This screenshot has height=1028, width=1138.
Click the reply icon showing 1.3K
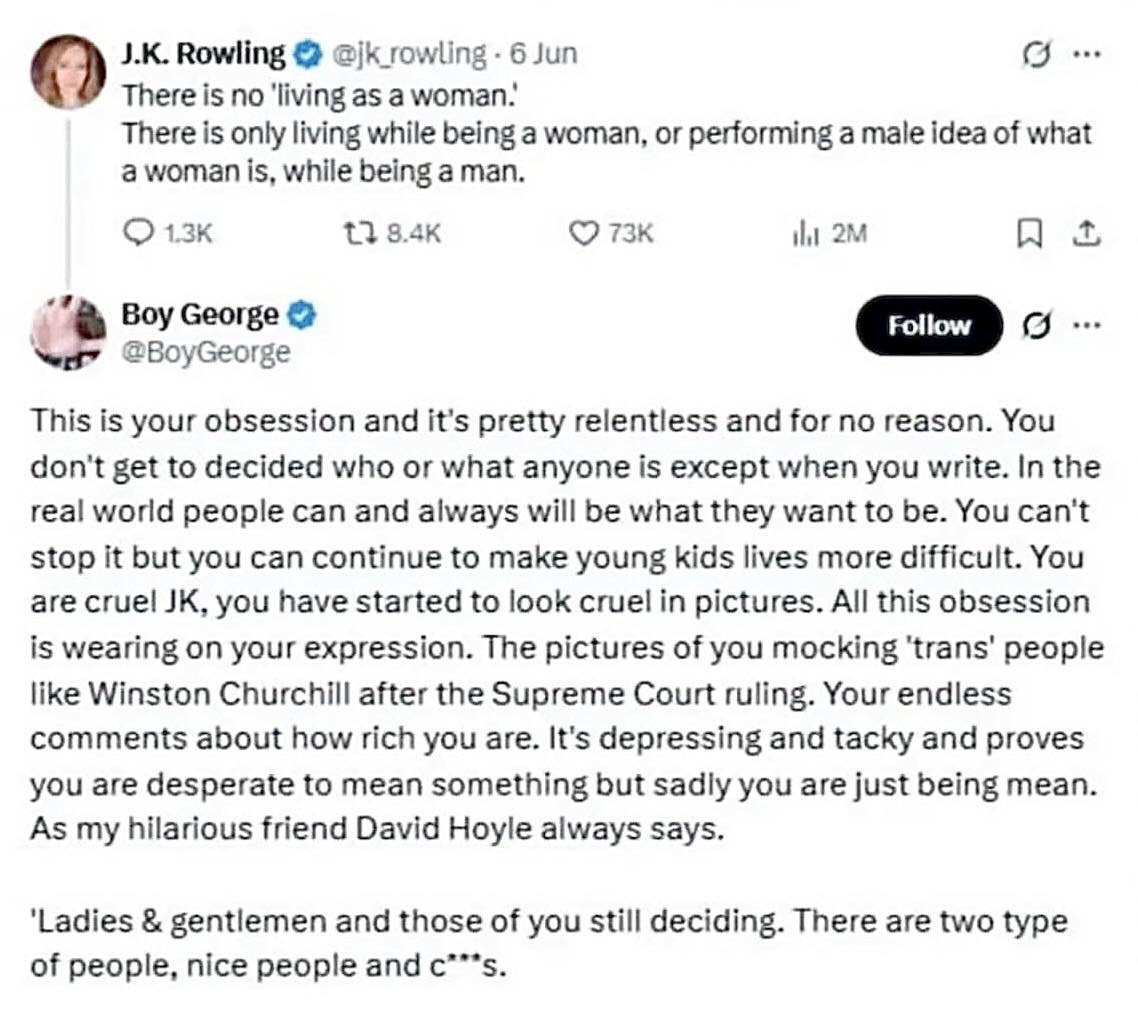136,233
